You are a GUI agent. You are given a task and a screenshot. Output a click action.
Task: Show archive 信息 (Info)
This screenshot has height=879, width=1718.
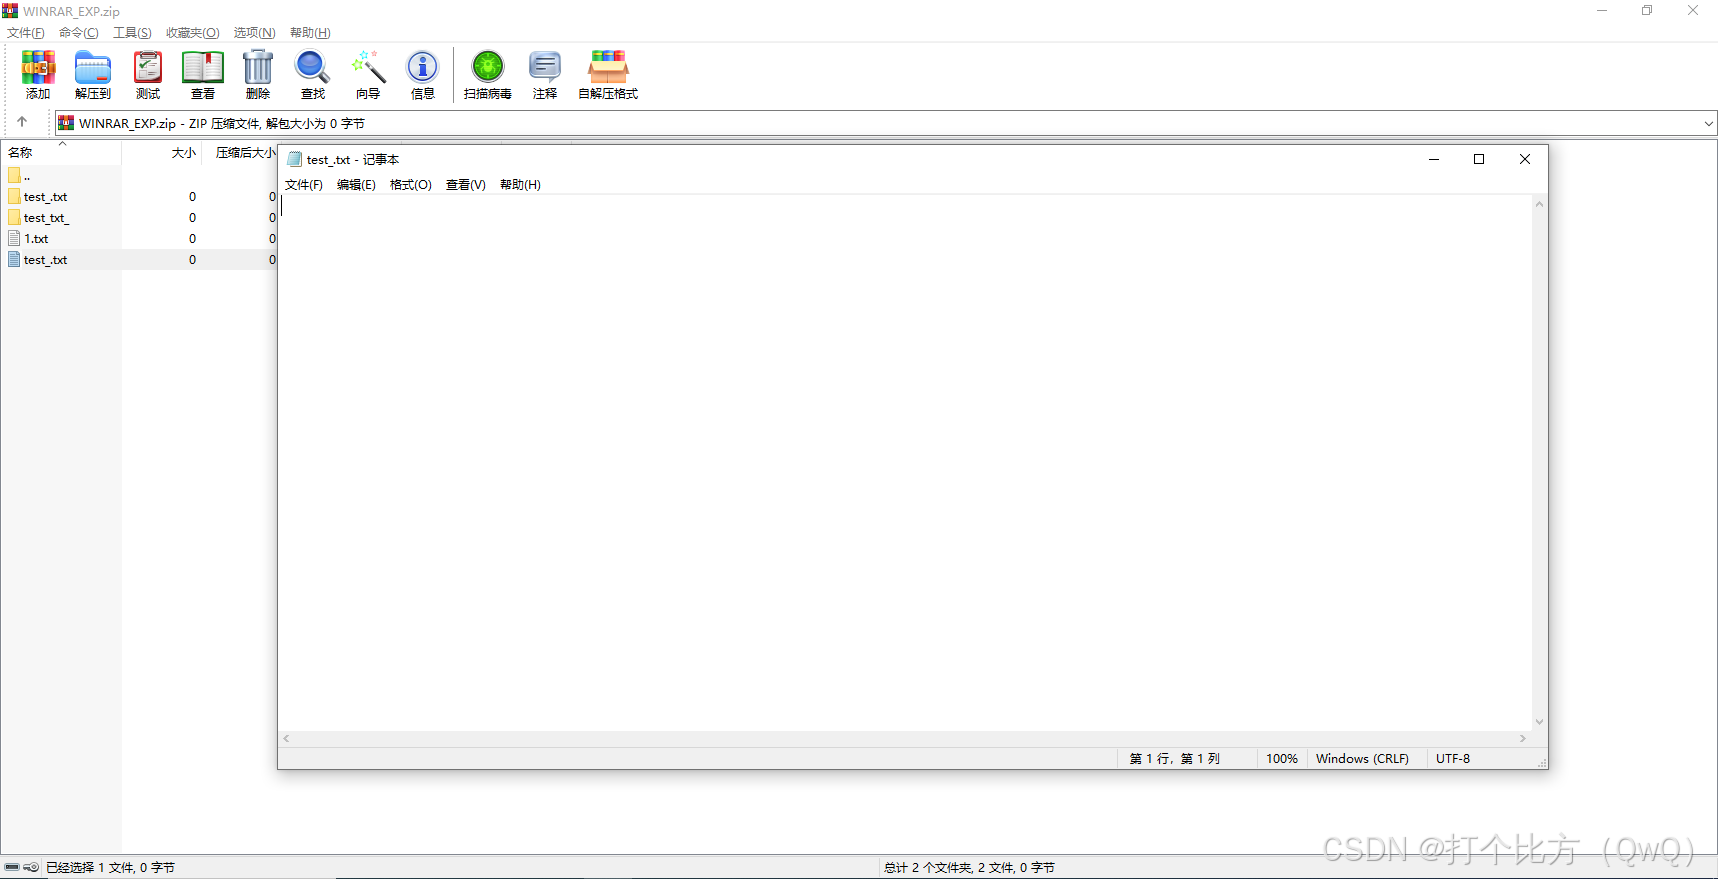click(x=423, y=75)
